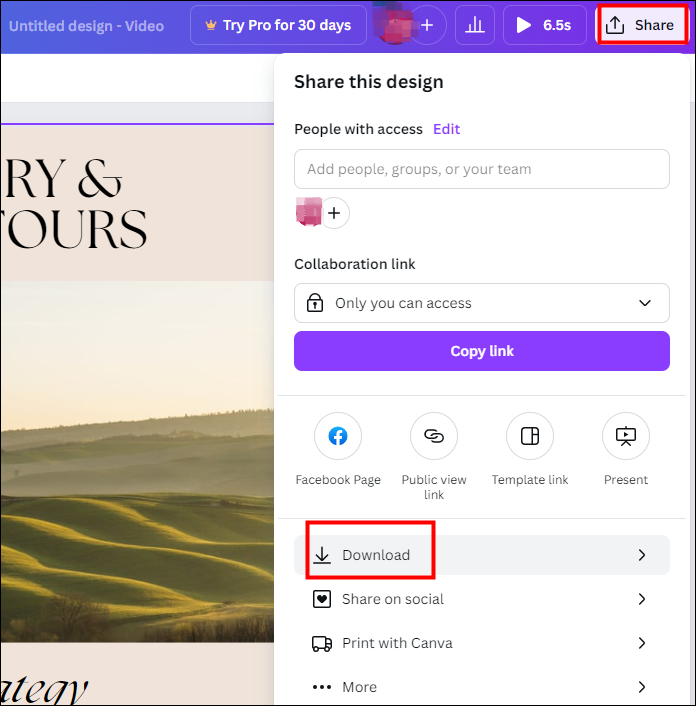Viewport: 696px width, 706px height.
Task: Rename Untitled design - Video title
Action: 86,26
